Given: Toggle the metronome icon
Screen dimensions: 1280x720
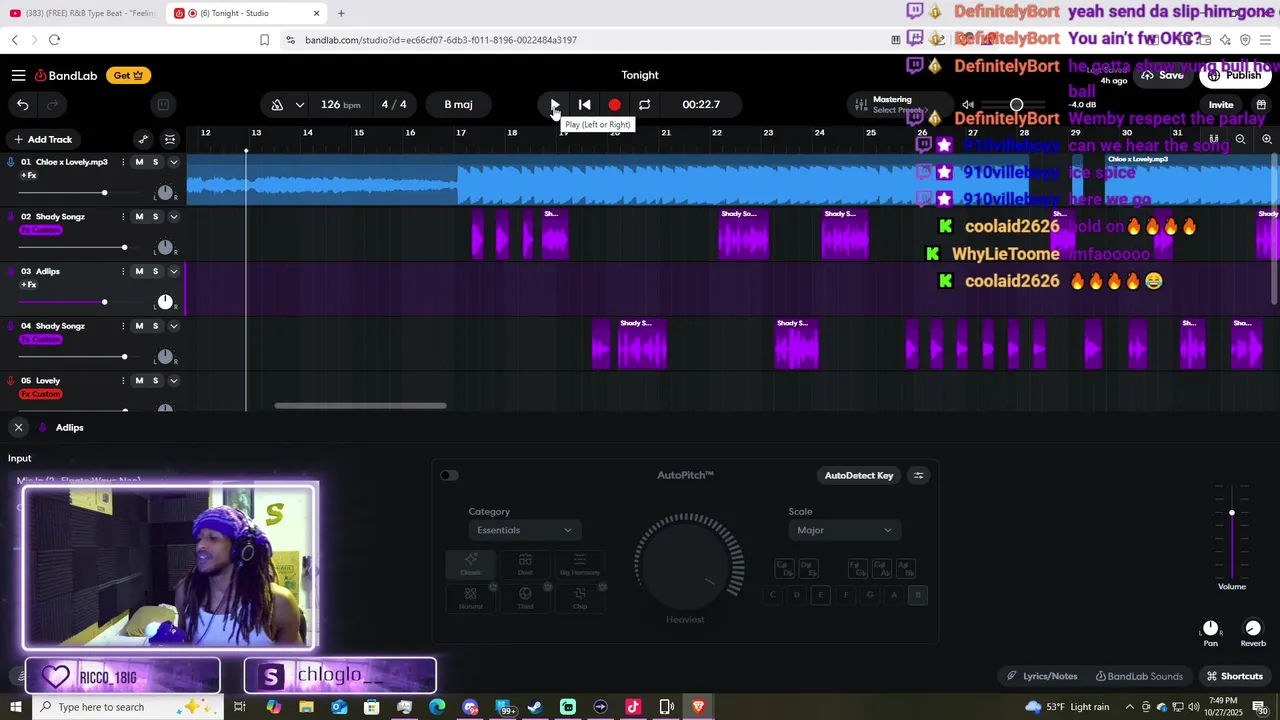Looking at the screenshot, I should (x=277, y=105).
